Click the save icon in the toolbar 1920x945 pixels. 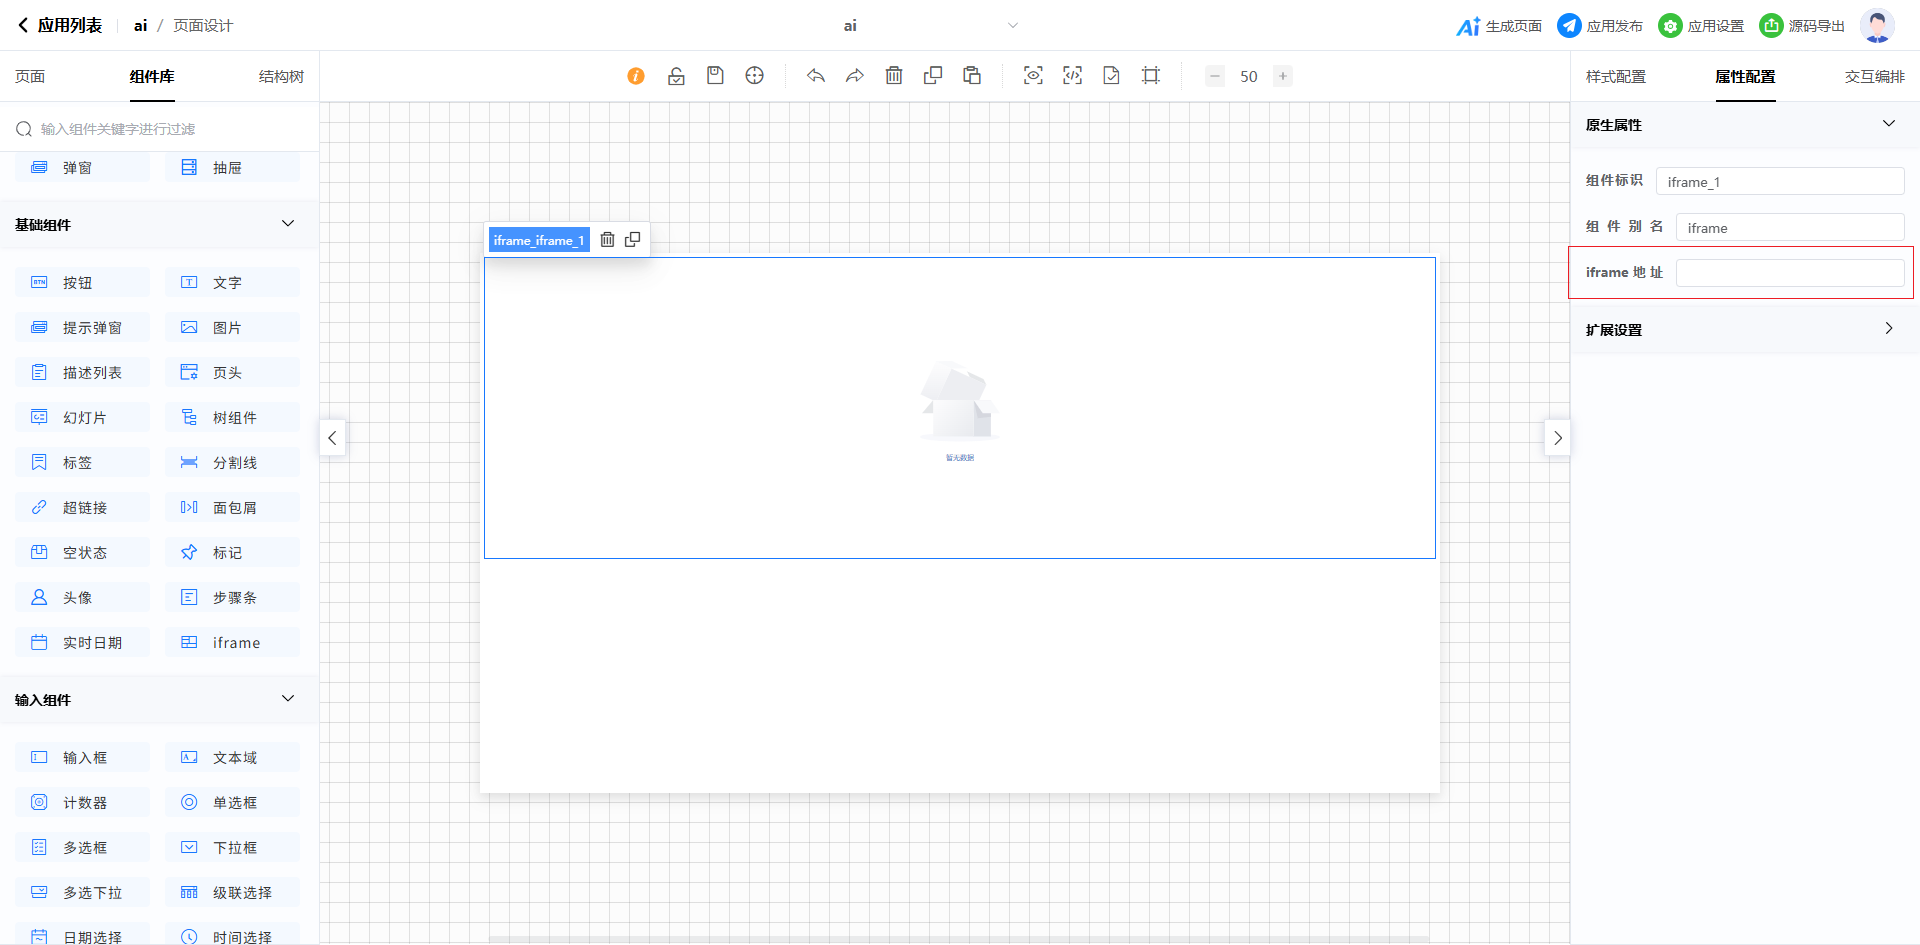[x=715, y=76]
